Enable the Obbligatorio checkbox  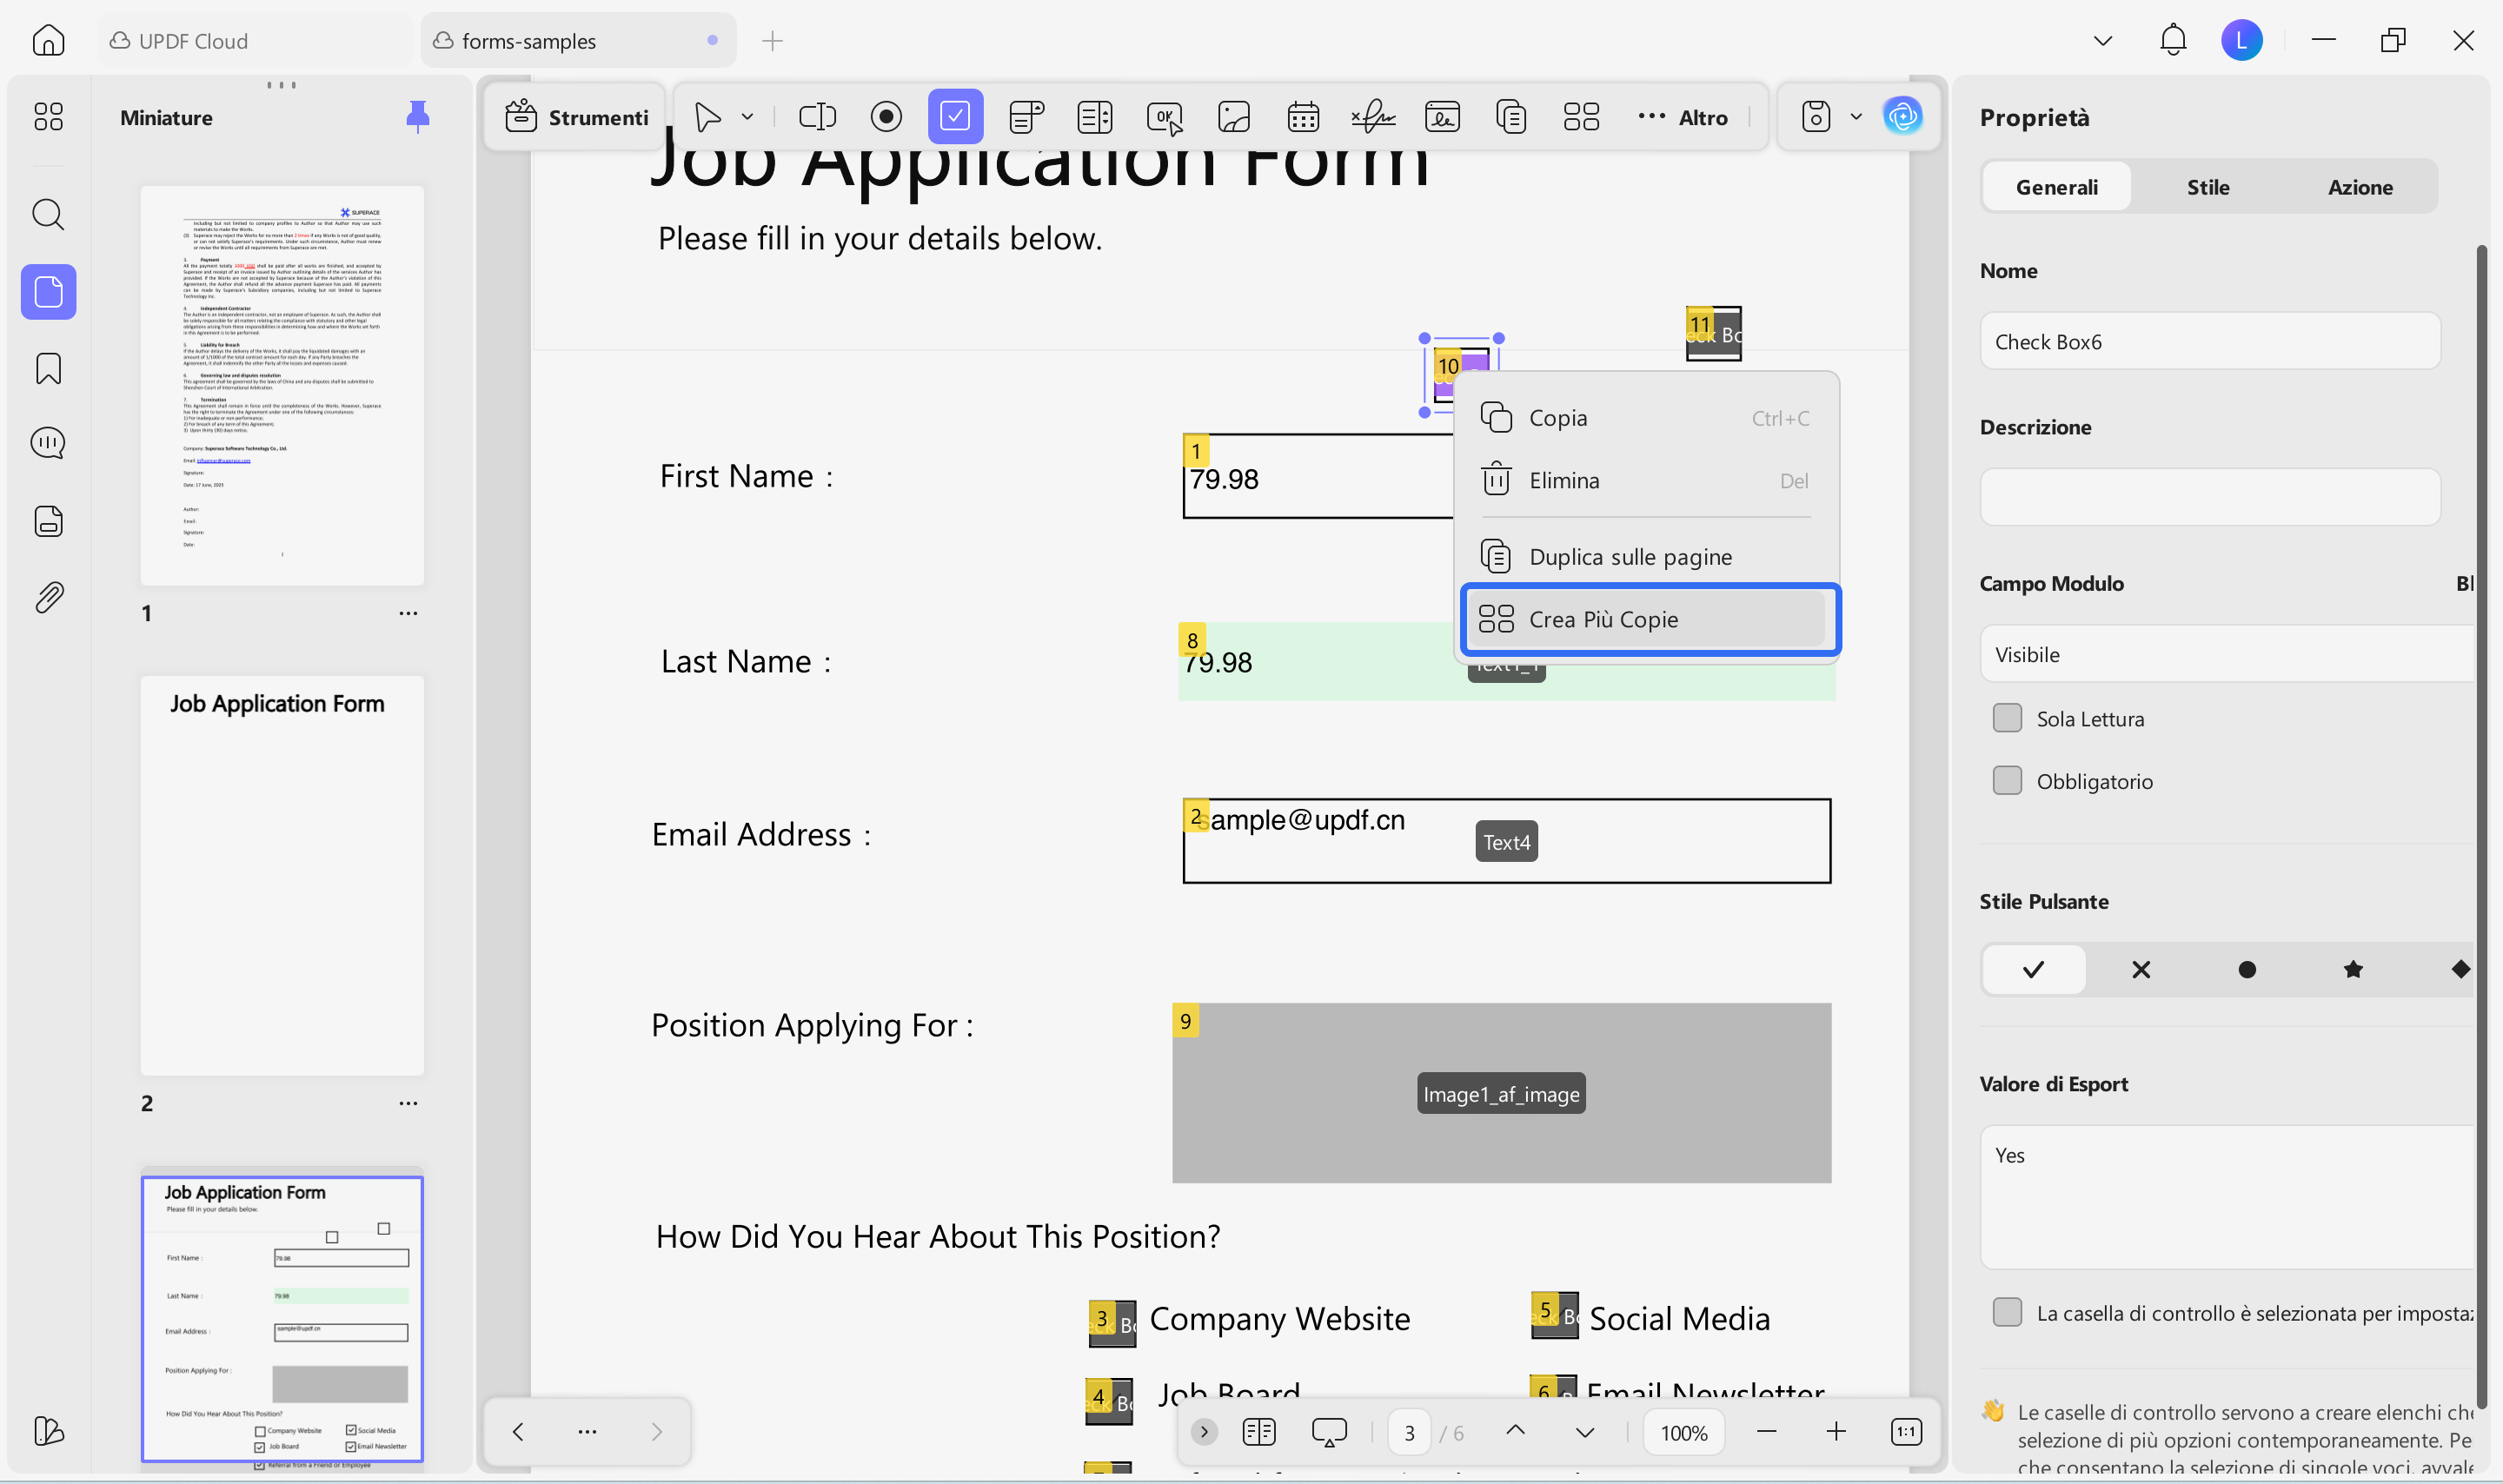2007,781
